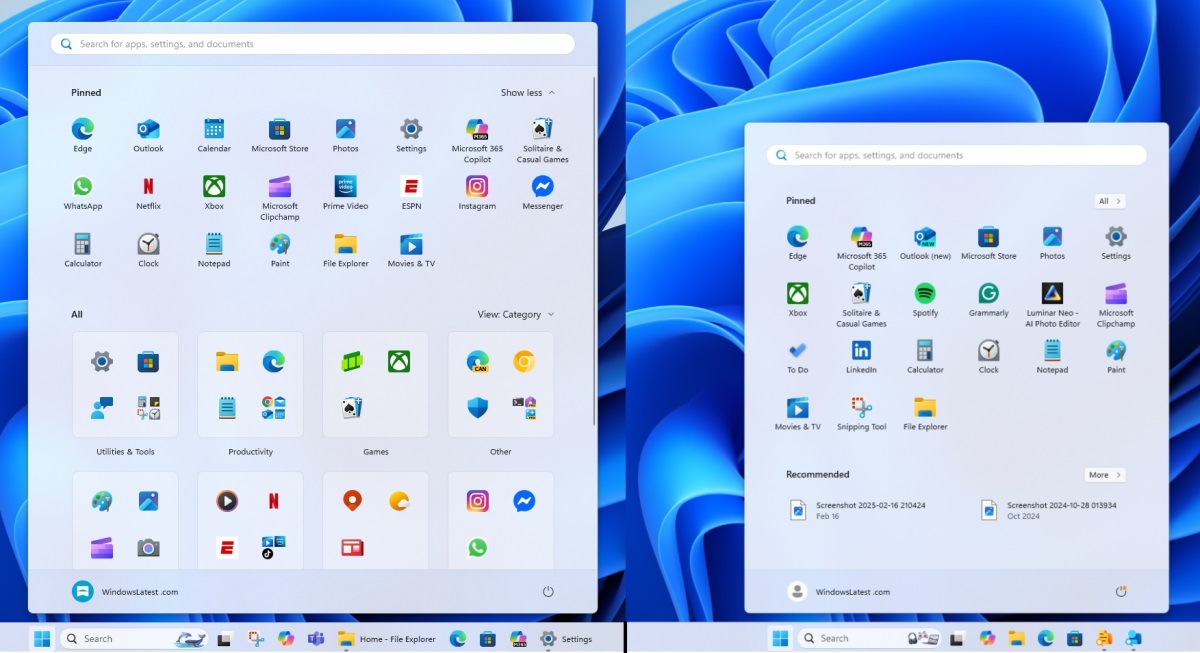Open Calculator in the left Start menu

83,251
